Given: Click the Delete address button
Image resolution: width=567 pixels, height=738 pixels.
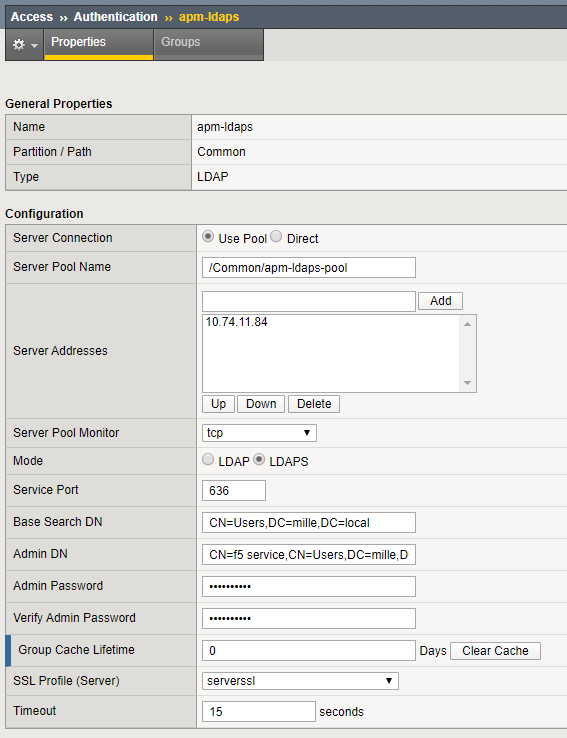Looking at the screenshot, I should point(314,404).
